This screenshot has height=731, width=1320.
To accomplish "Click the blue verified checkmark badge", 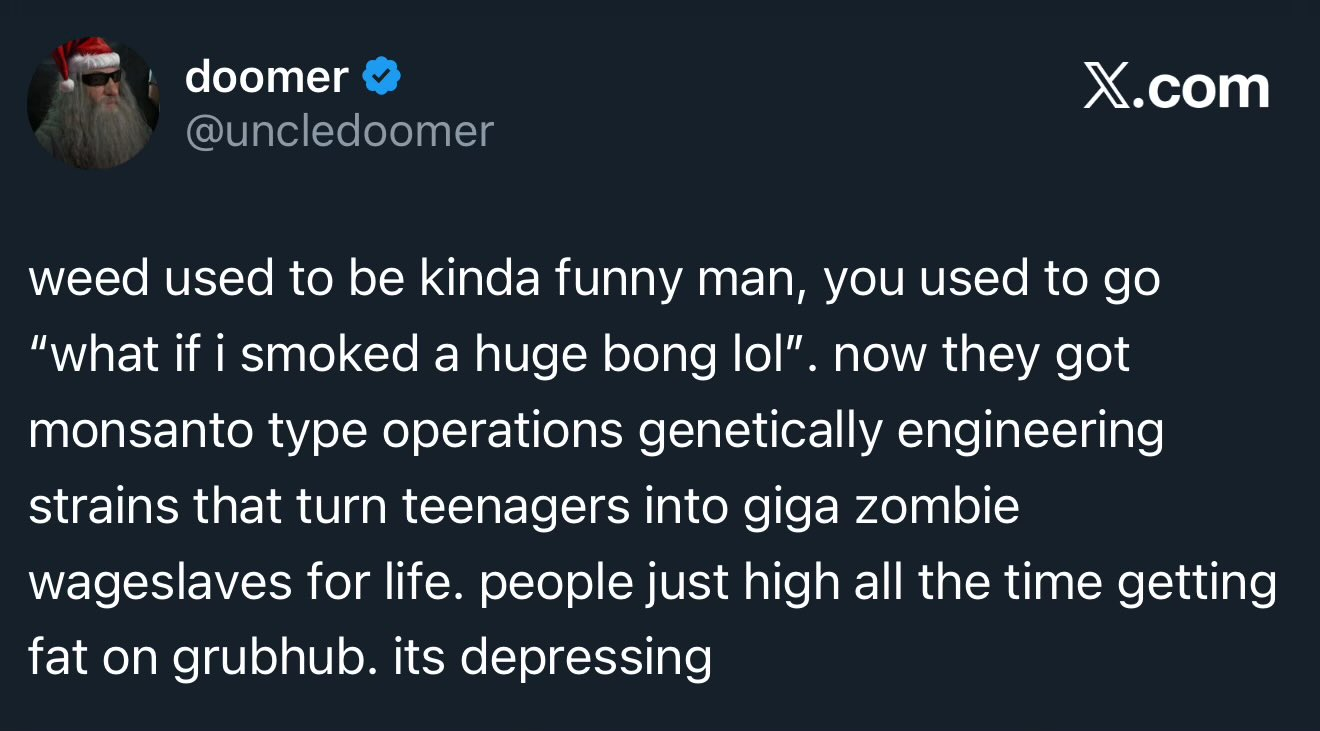I will 381,77.
